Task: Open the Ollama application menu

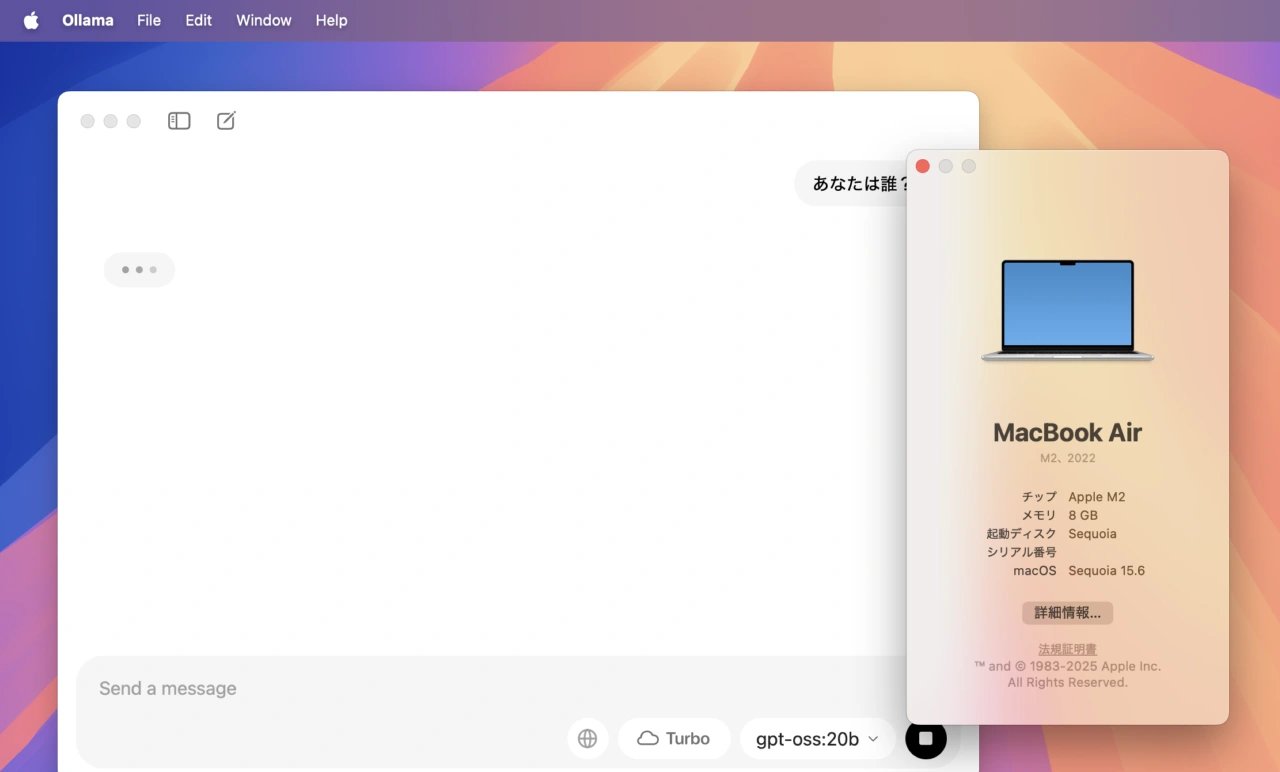Action: click(87, 20)
